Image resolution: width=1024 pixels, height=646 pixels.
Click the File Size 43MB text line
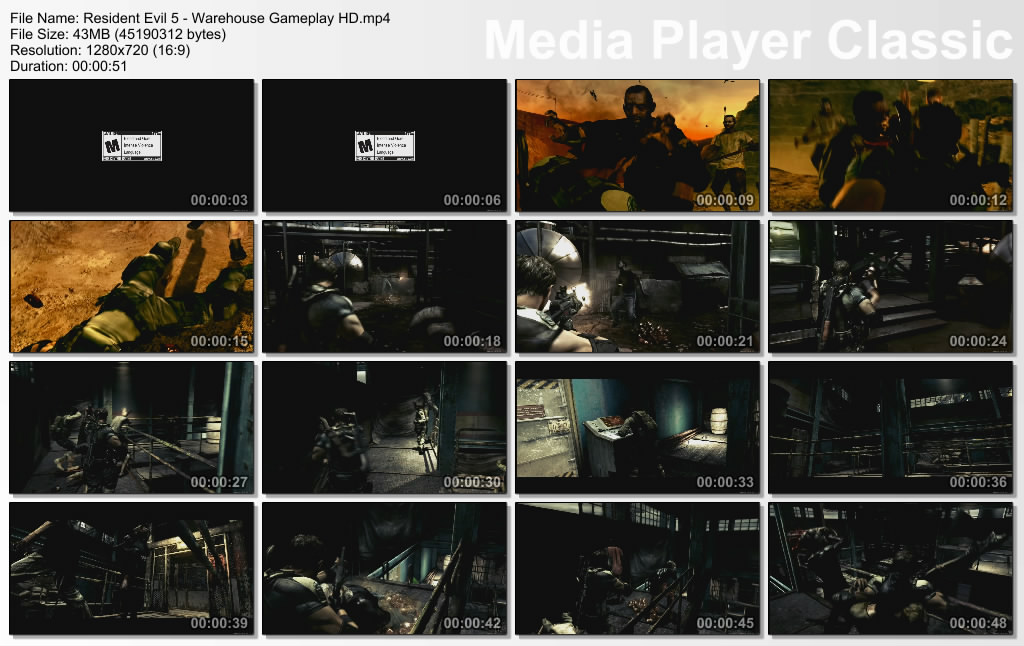tap(118, 34)
